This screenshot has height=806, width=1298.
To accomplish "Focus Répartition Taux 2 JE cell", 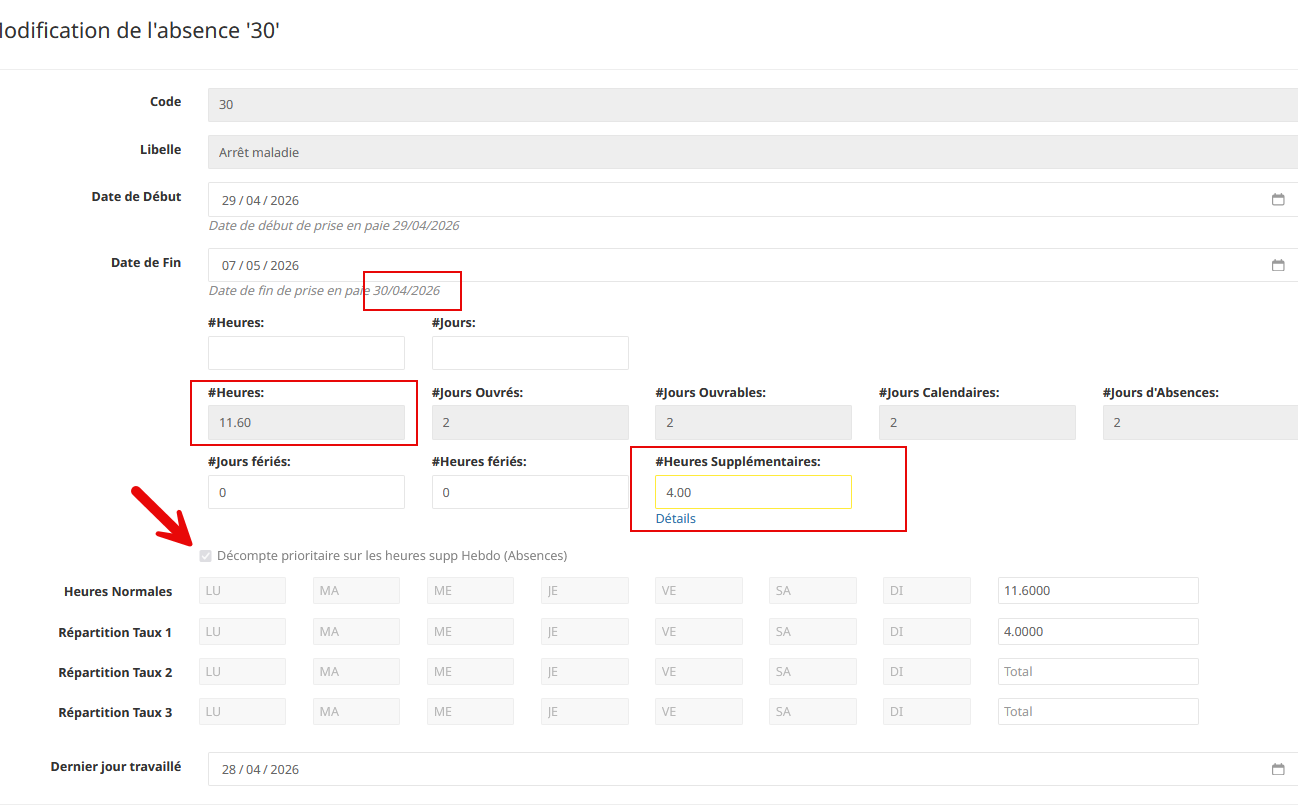I will coord(585,672).
